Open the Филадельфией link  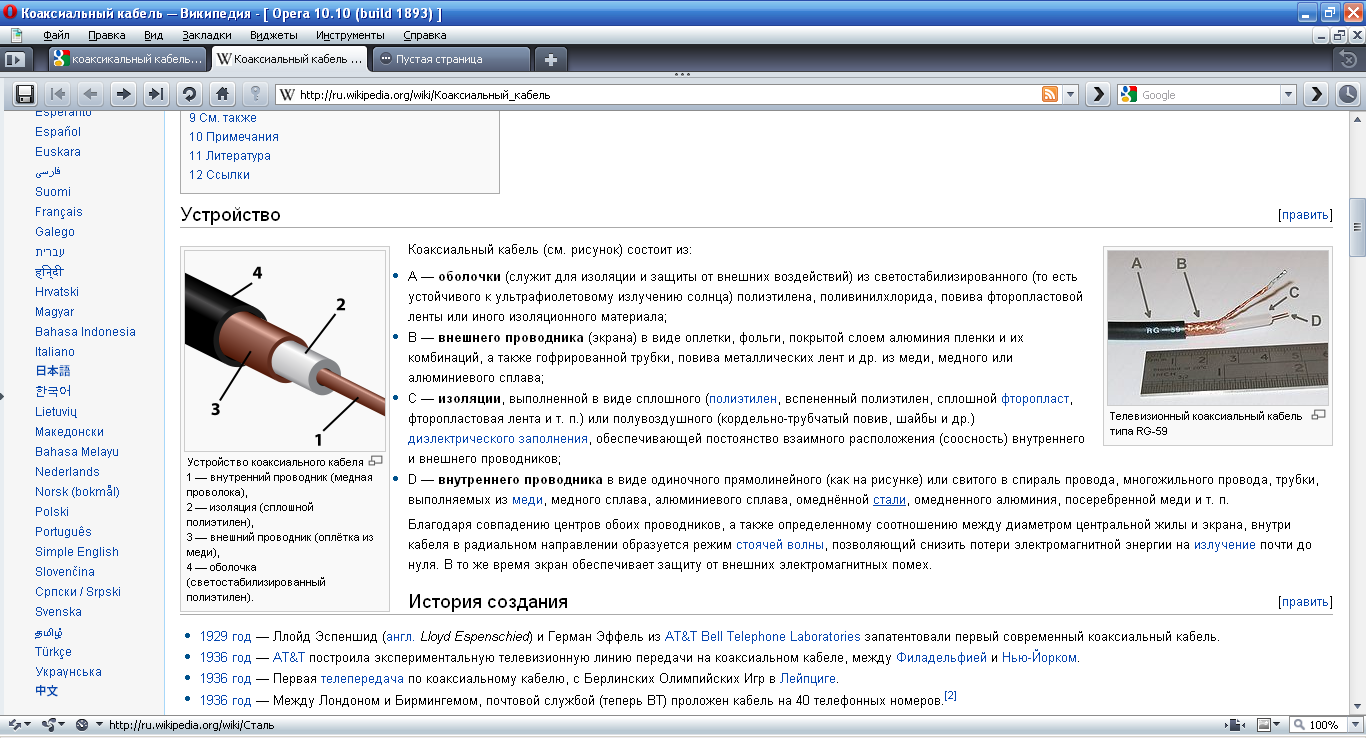pyautogui.click(x=941, y=658)
